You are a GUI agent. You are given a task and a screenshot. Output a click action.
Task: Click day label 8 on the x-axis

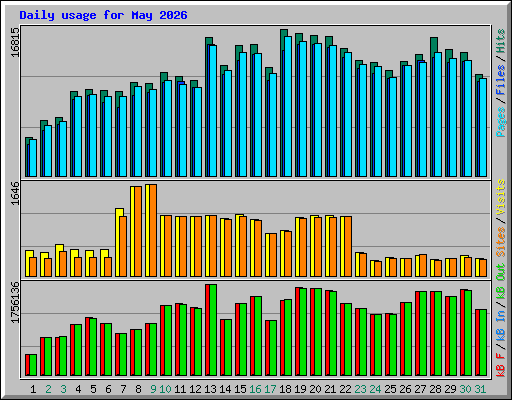138,389
